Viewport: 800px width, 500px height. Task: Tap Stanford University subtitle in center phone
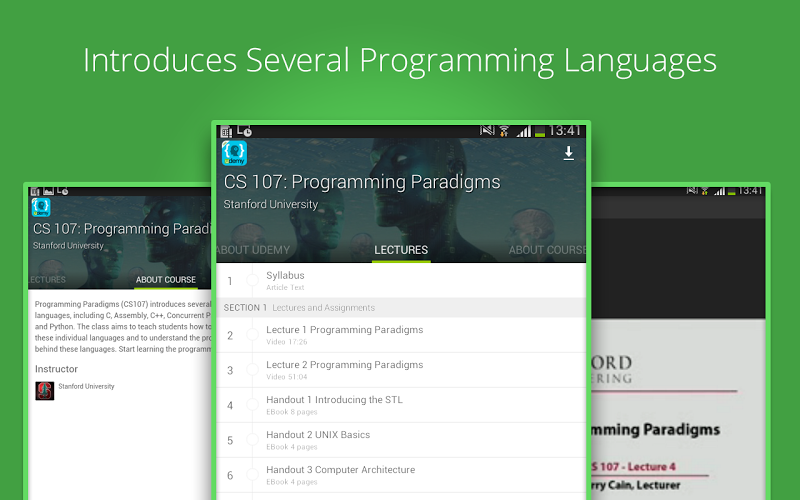[270, 205]
